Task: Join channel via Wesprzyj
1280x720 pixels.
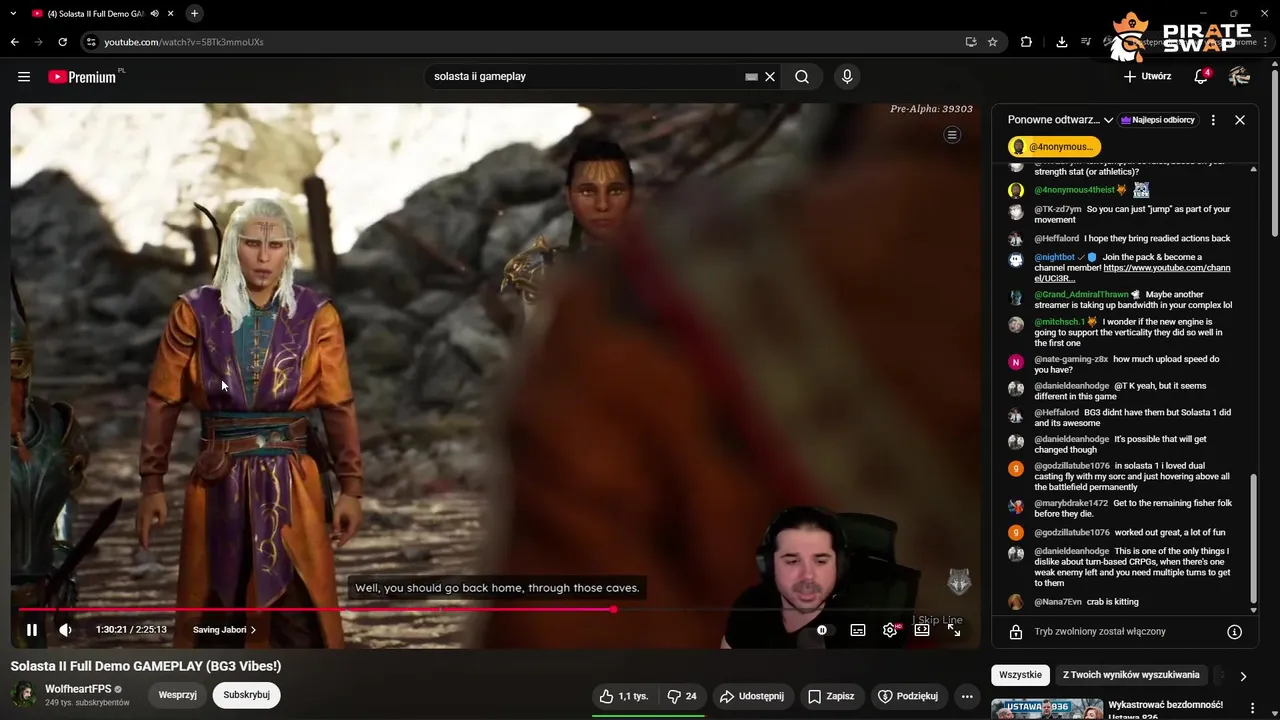Action: (178, 695)
